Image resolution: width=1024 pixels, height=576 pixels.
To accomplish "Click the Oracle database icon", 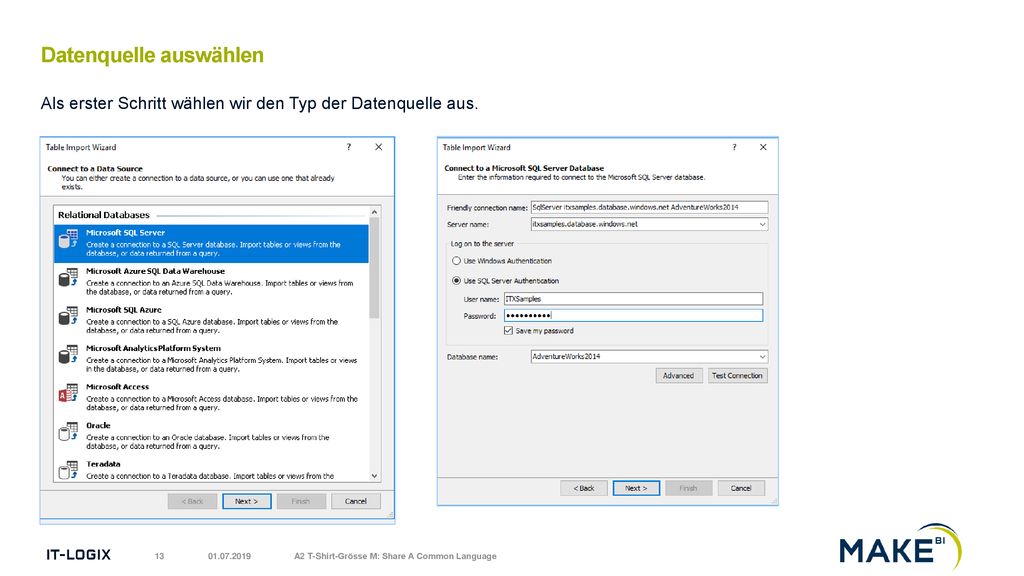I will pyautogui.click(x=68, y=432).
